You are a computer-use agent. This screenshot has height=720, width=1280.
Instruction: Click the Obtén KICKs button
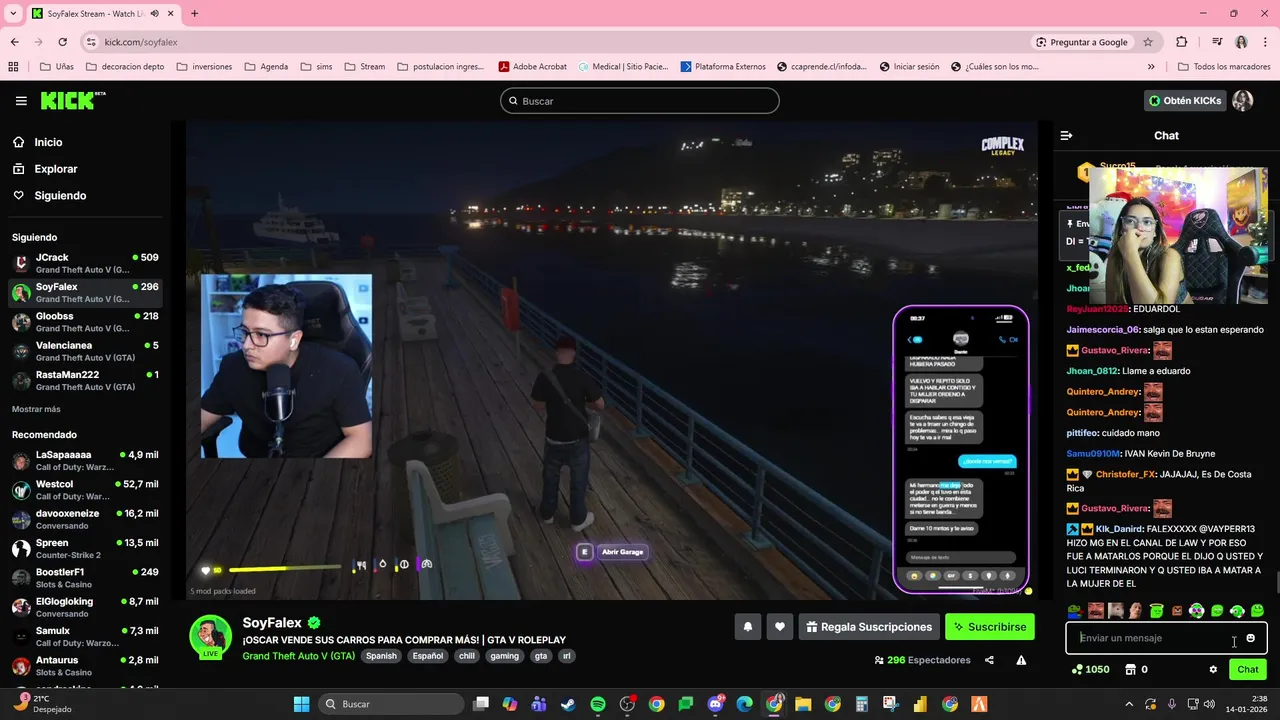coord(1185,101)
